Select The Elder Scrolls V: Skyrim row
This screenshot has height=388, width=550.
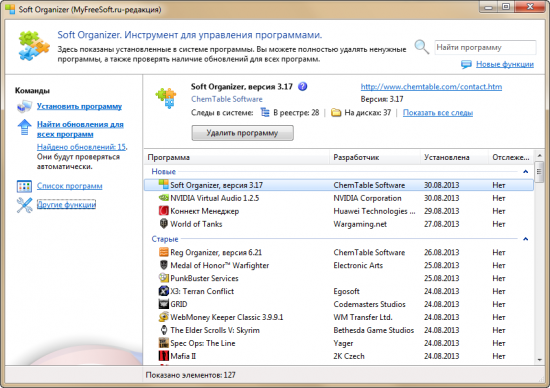pos(338,330)
